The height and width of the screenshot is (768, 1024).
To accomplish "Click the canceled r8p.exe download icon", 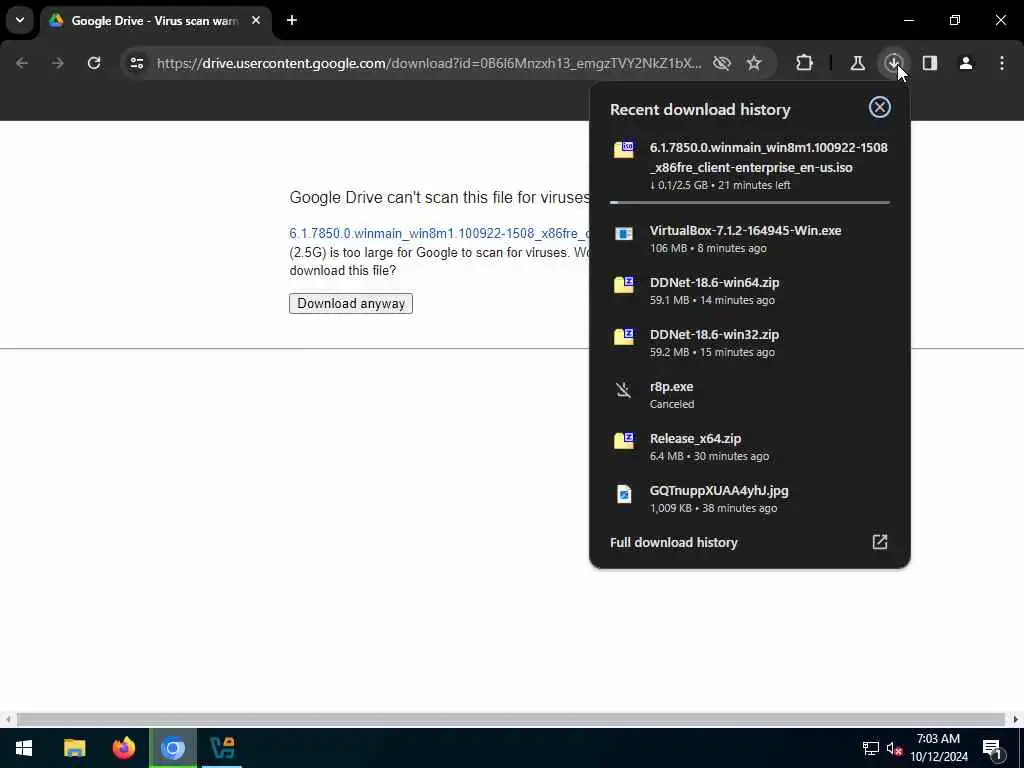I will 624,390.
